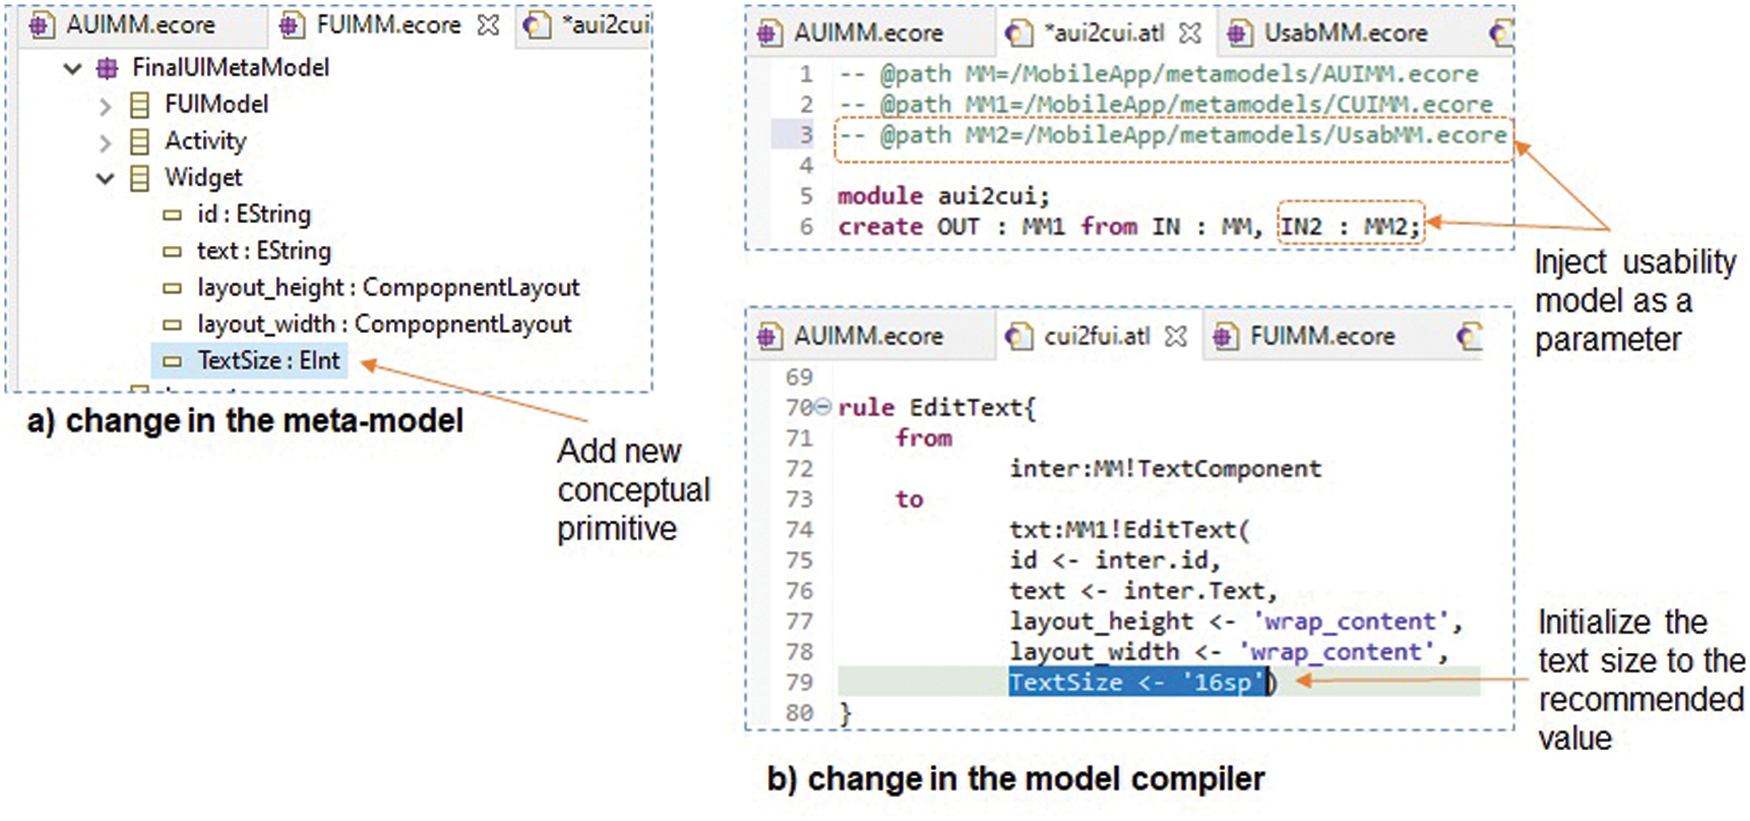Viewport: 1750px width, 821px height.
Task: Click the FinalUIMetaModel package icon
Action: coord(107,69)
